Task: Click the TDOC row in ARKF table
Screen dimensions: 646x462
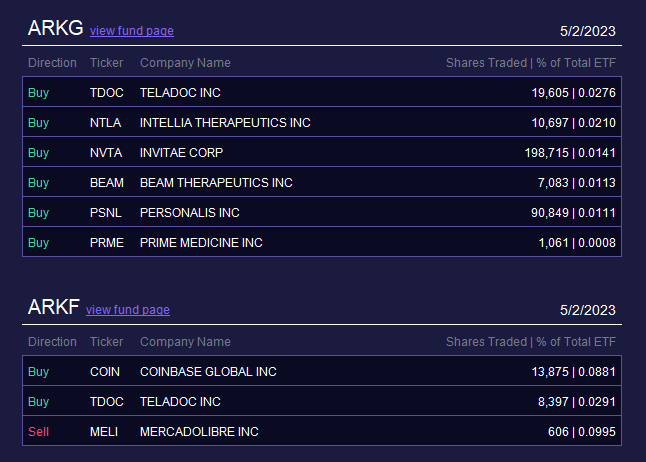Action: pos(322,401)
